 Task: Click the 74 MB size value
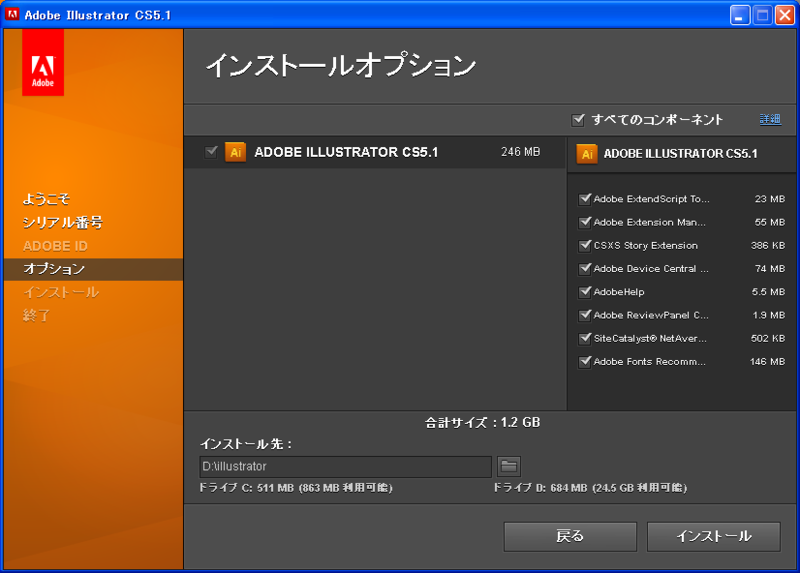[770, 269]
